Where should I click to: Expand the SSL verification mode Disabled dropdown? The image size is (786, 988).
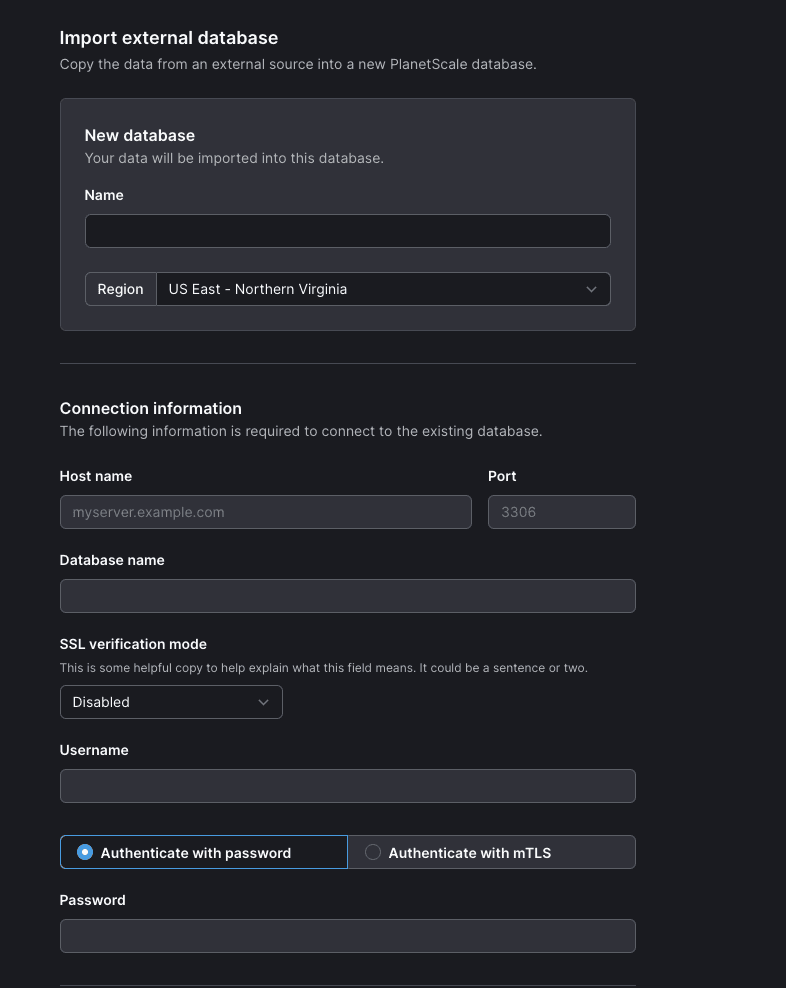(171, 702)
